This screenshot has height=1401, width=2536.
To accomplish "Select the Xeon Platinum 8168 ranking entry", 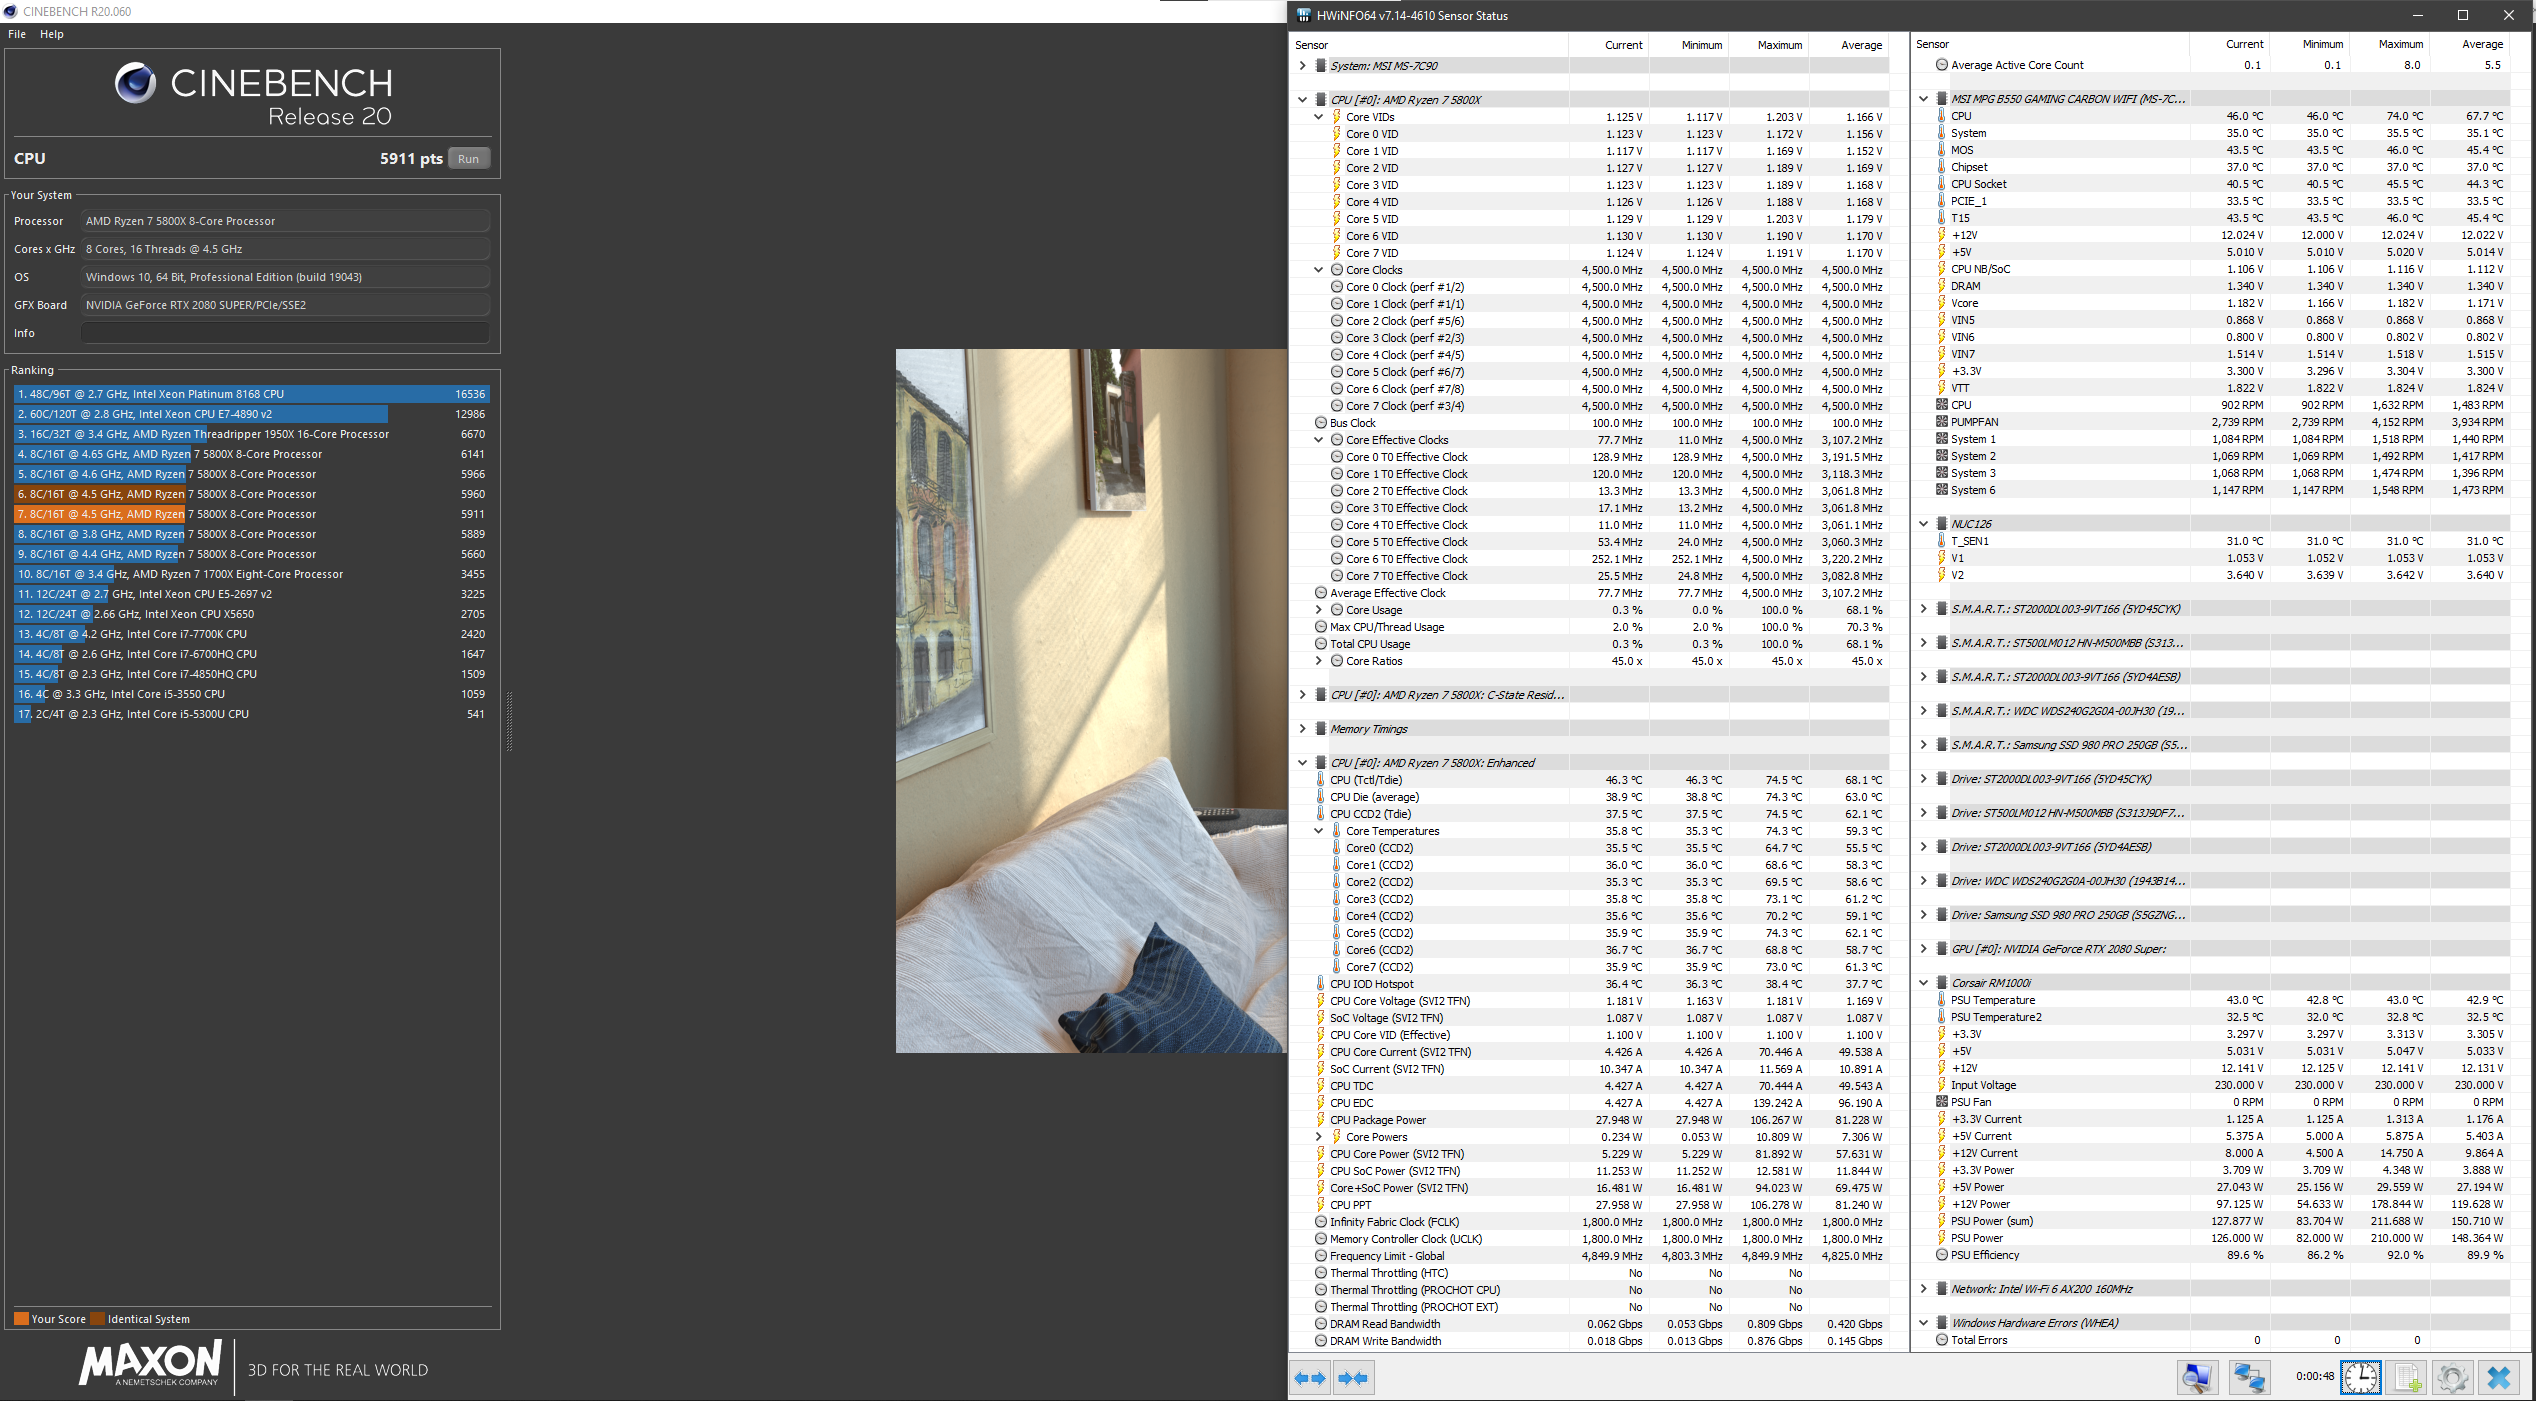I will [250, 394].
